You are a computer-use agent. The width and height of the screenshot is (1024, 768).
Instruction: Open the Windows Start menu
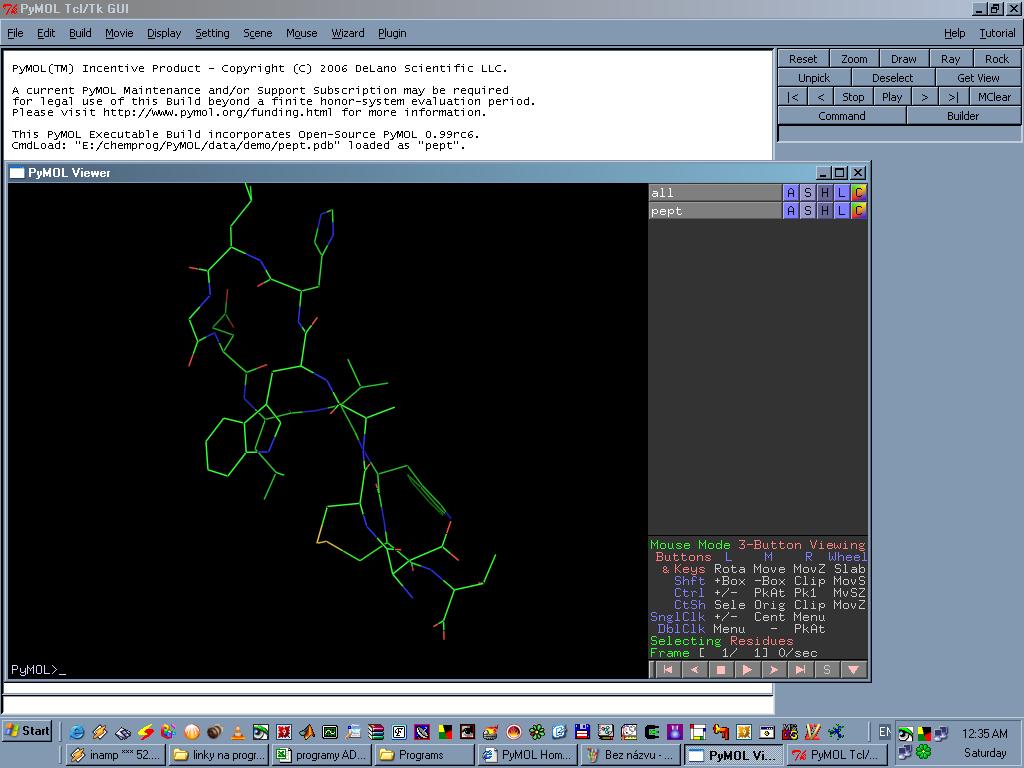coord(27,731)
